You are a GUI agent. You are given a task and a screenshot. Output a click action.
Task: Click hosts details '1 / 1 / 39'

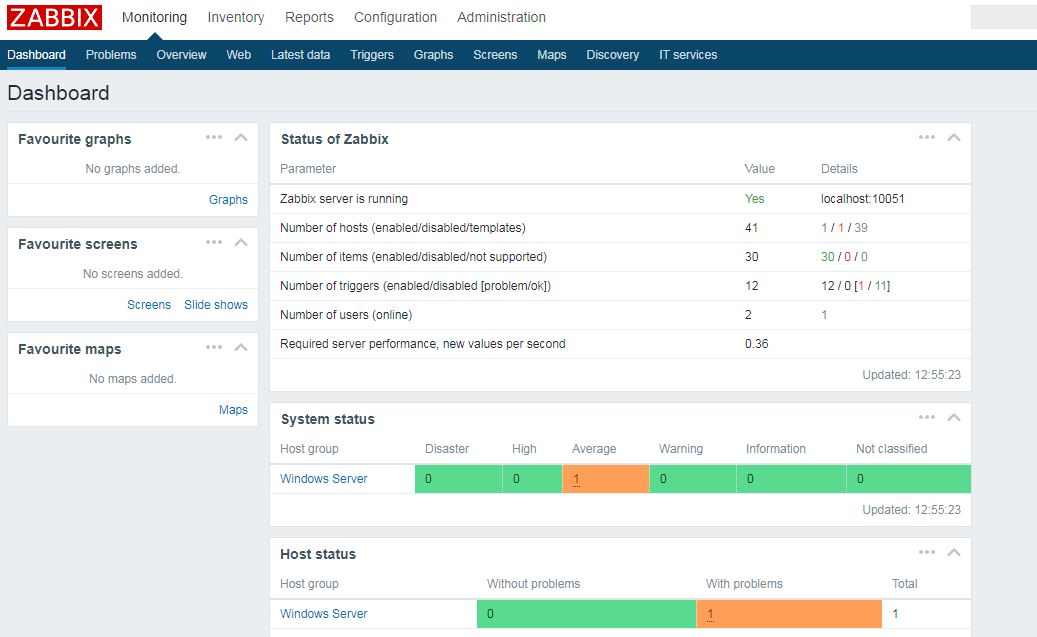844,228
